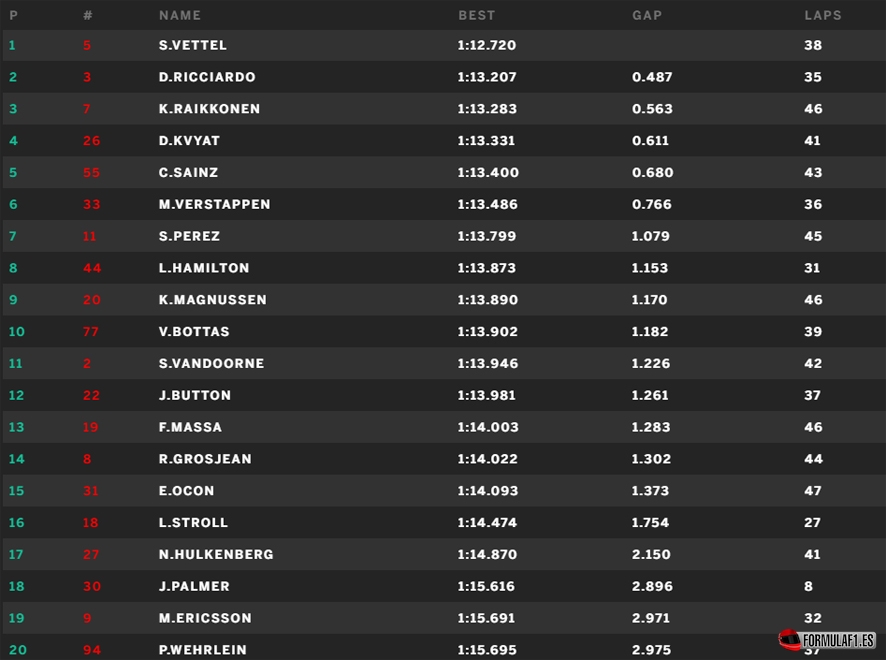Select K.MAGNUSSEN in the timing list
This screenshot has height=660, width=886.
[x=212, y=299]
